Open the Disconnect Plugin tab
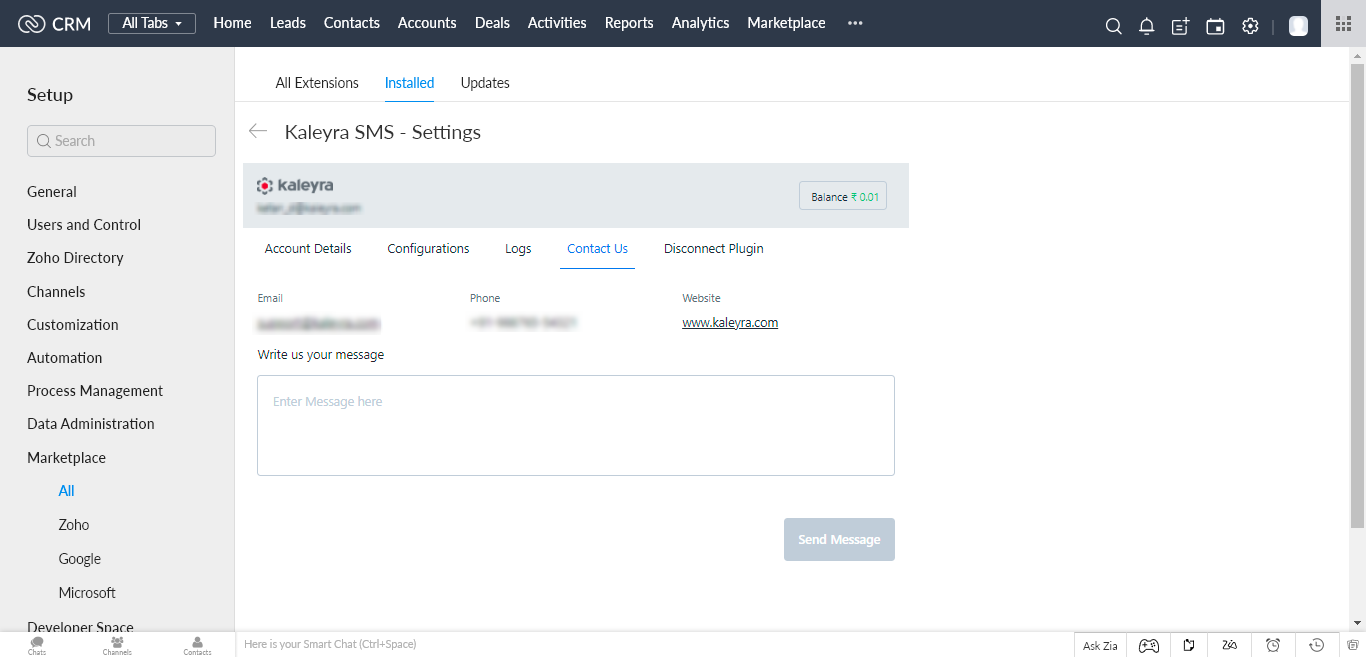The height and width of the screenshot is (657, 1366). click(713, 248)
